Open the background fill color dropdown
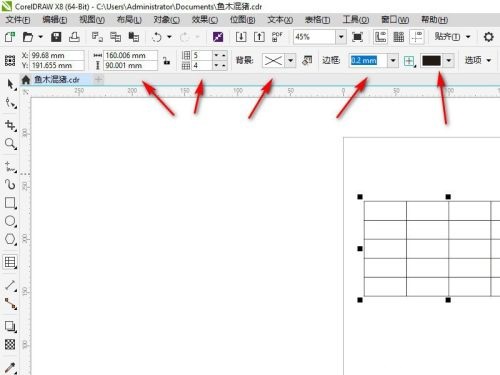Viewport: 500px width, 375px height. tap(291, 61)
